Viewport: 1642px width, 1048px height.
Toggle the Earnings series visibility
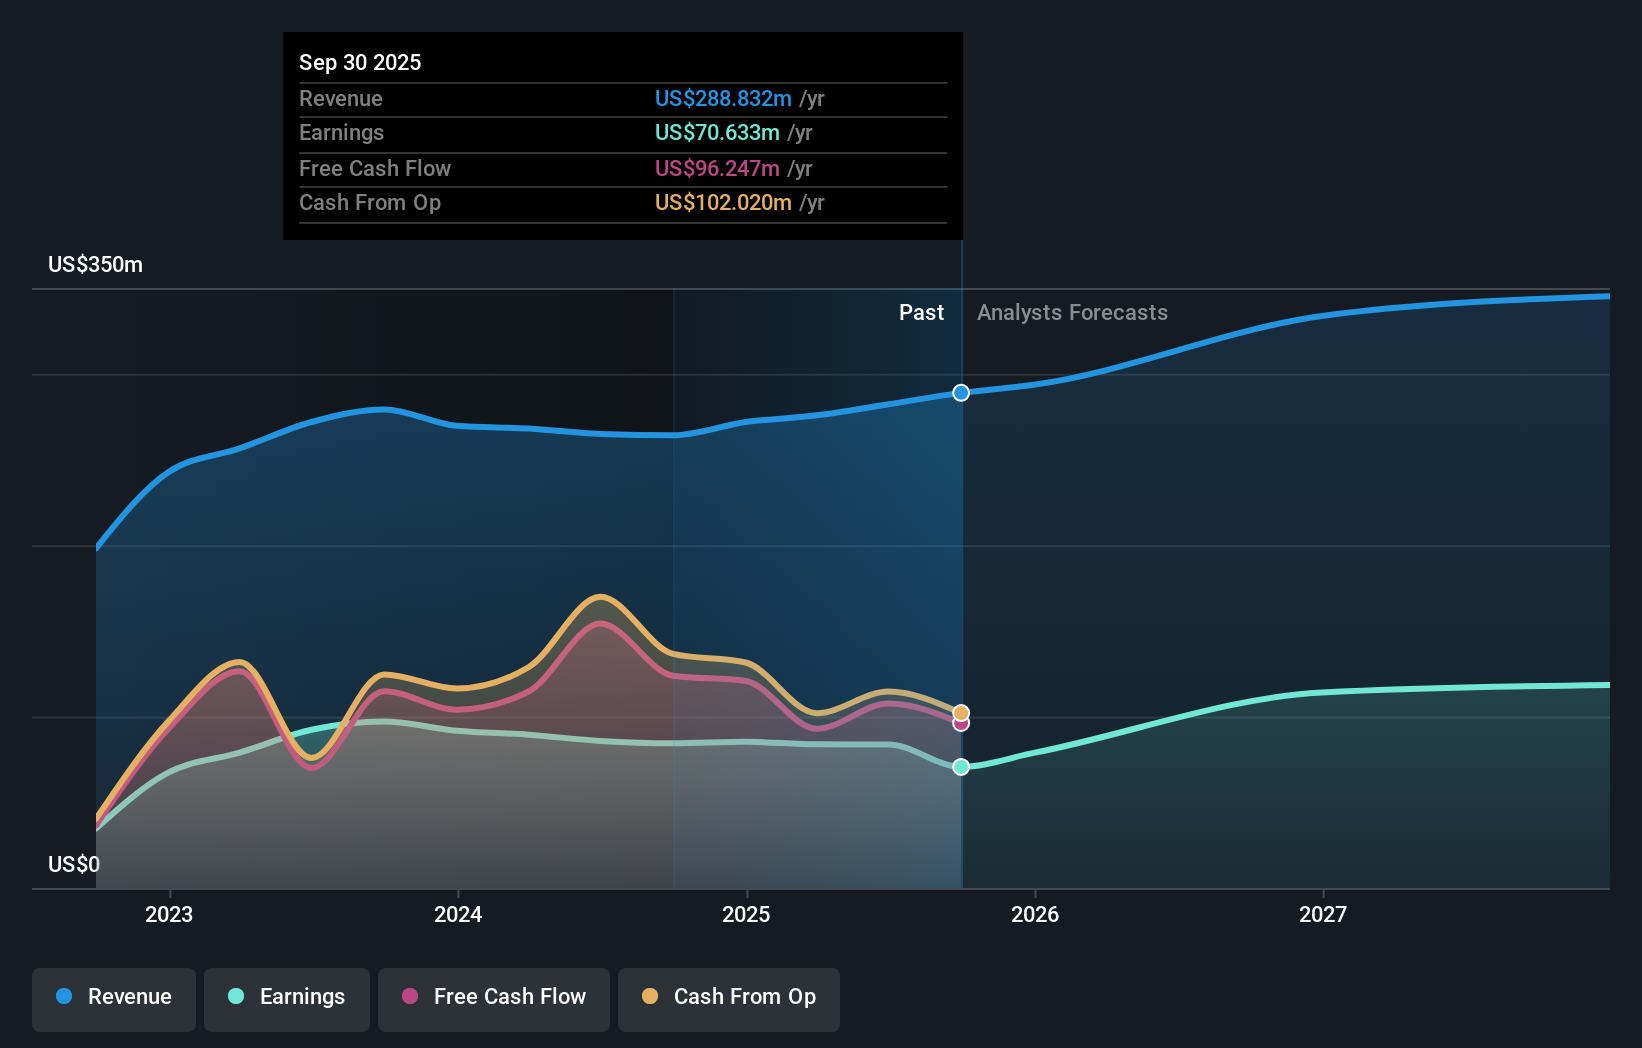coord(287,997)
